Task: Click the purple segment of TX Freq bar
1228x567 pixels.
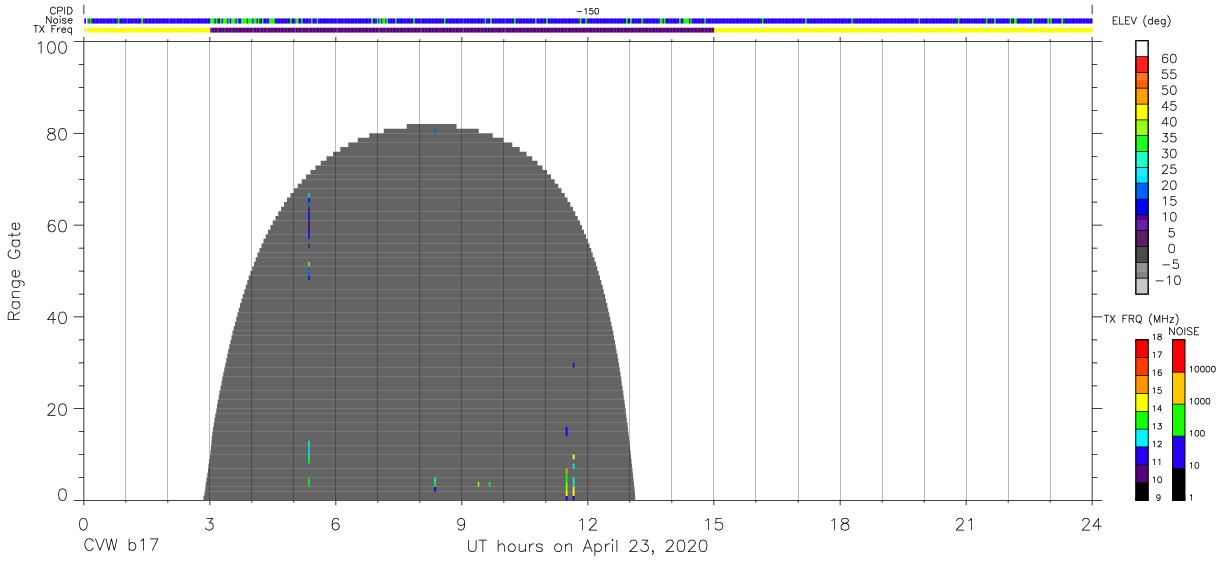Action: tap(462, 30)
